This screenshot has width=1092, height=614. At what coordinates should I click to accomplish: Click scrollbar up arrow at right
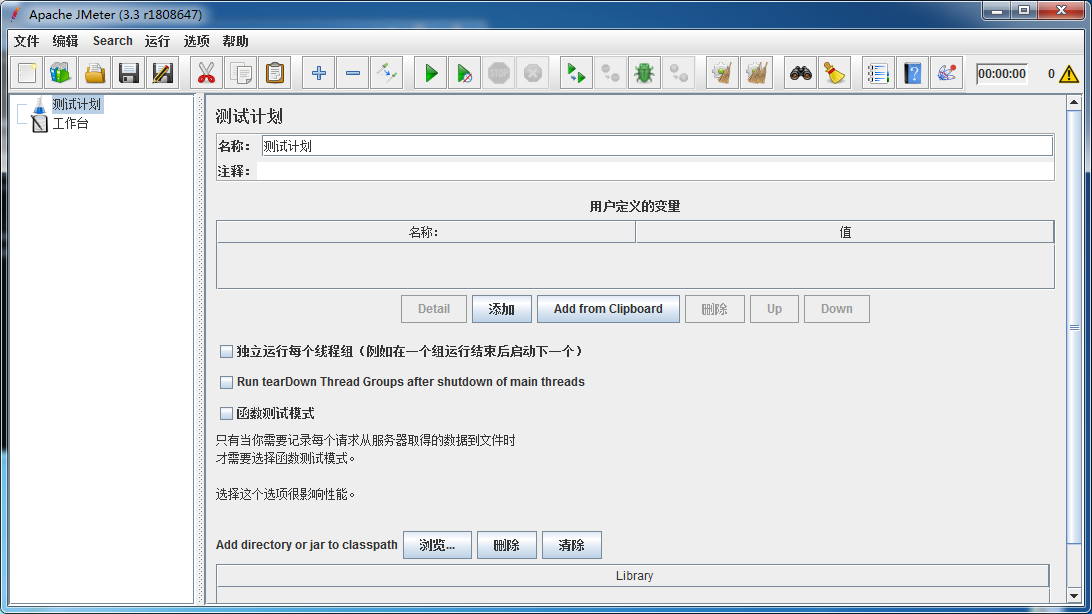click(x=1074, y=103)
